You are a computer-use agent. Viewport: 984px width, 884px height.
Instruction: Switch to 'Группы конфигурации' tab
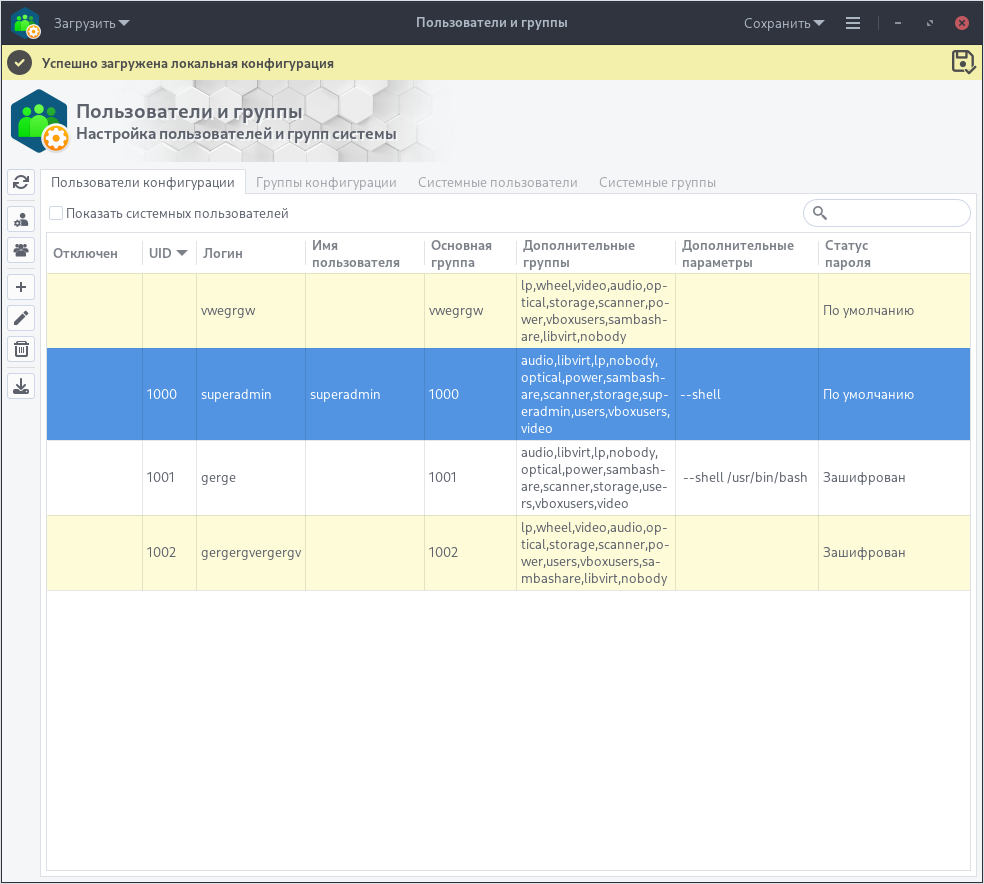[x=326, y=183]
